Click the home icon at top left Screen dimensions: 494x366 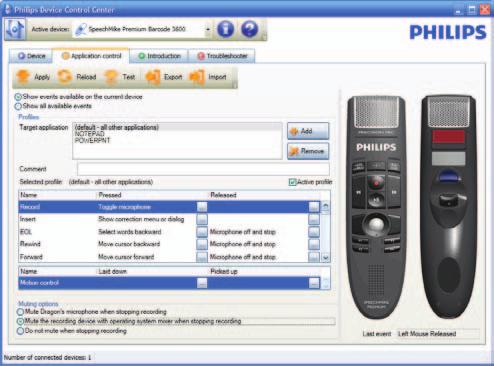tap(15, 29)
